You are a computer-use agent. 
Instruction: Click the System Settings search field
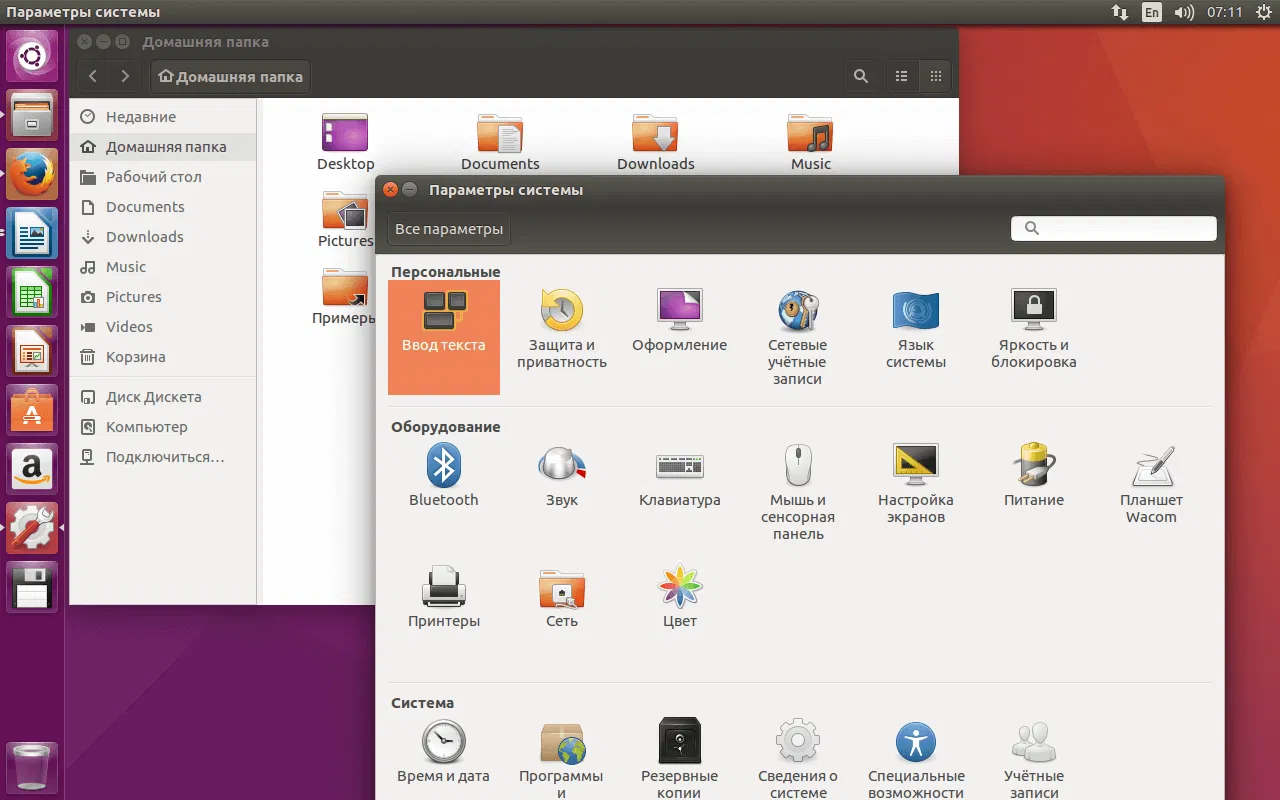click(x=1113, y=228)
